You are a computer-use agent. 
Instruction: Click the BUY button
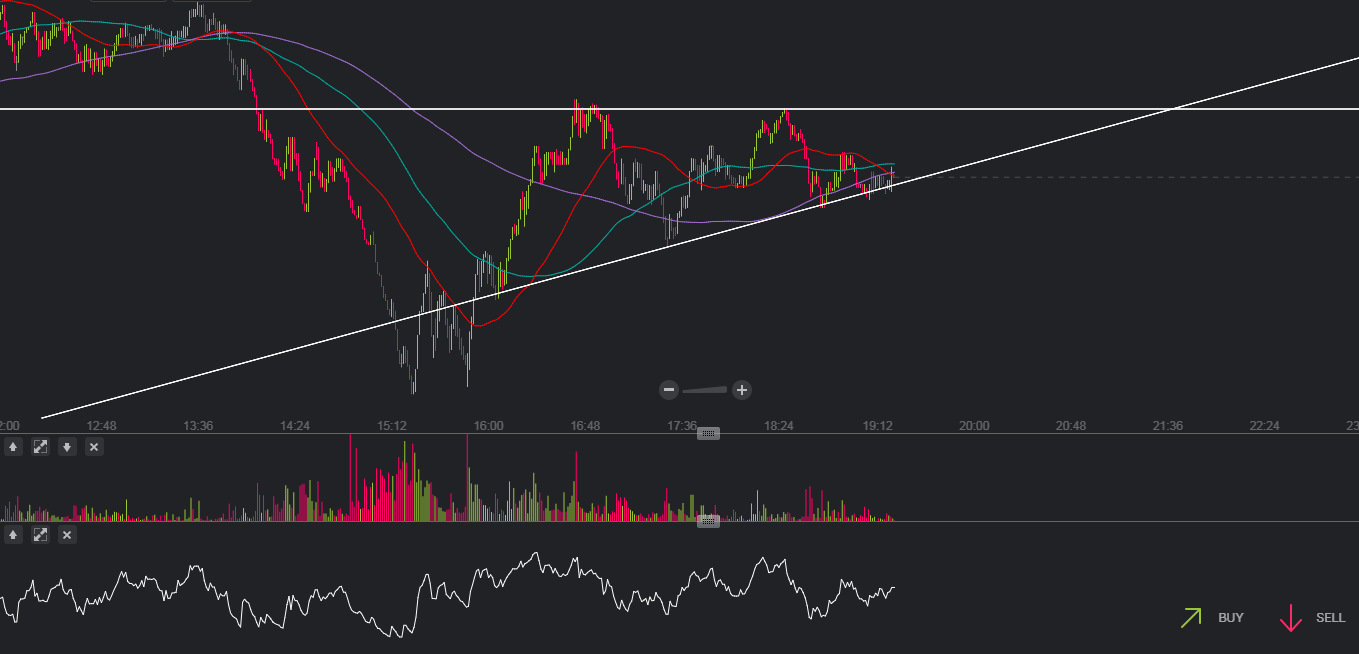[1212, 618]
